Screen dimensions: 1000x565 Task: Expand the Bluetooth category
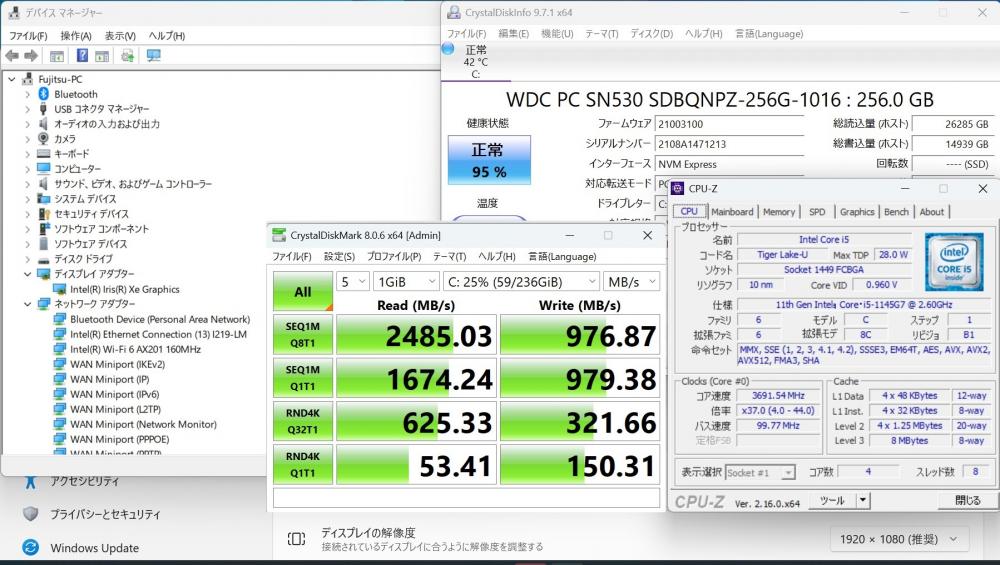tap(27, 94)
